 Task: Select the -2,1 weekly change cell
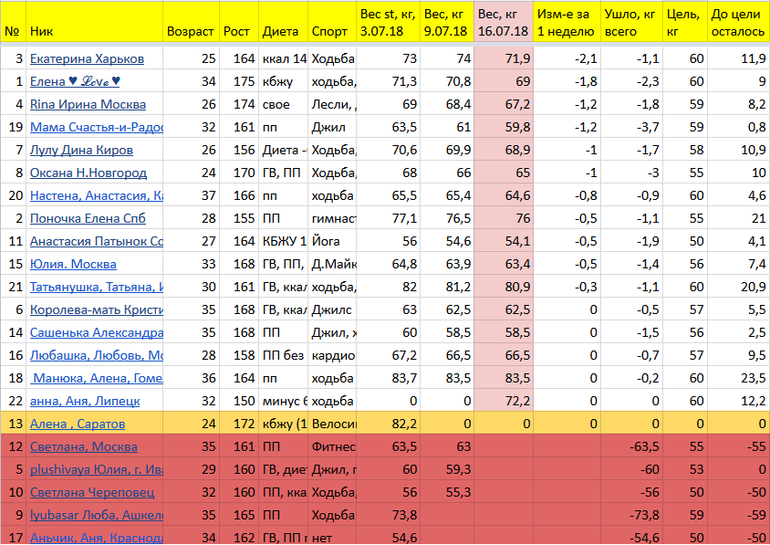(x=567, y=59)
